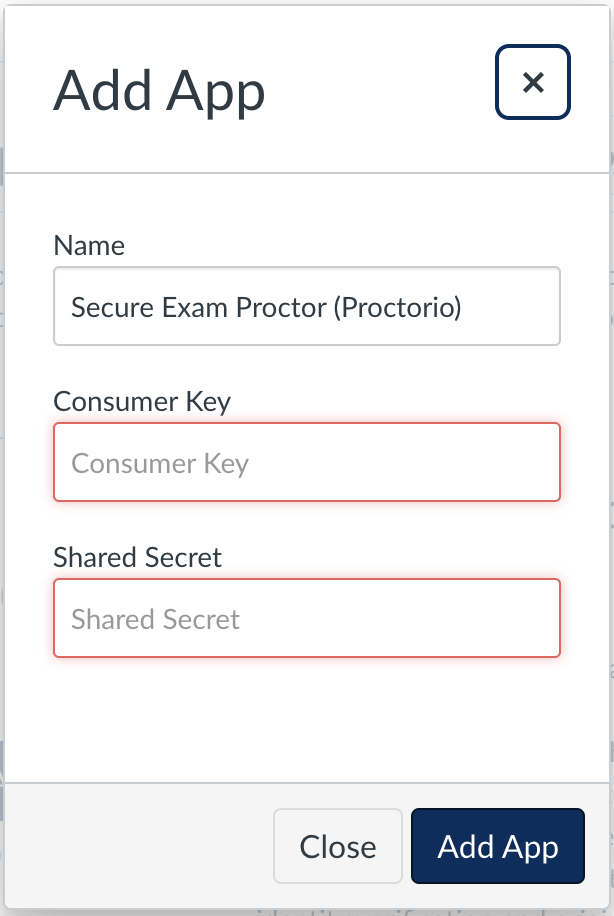Dismiss the dialog with the X icon
This screenshot has width=614, height=916.
533,82
